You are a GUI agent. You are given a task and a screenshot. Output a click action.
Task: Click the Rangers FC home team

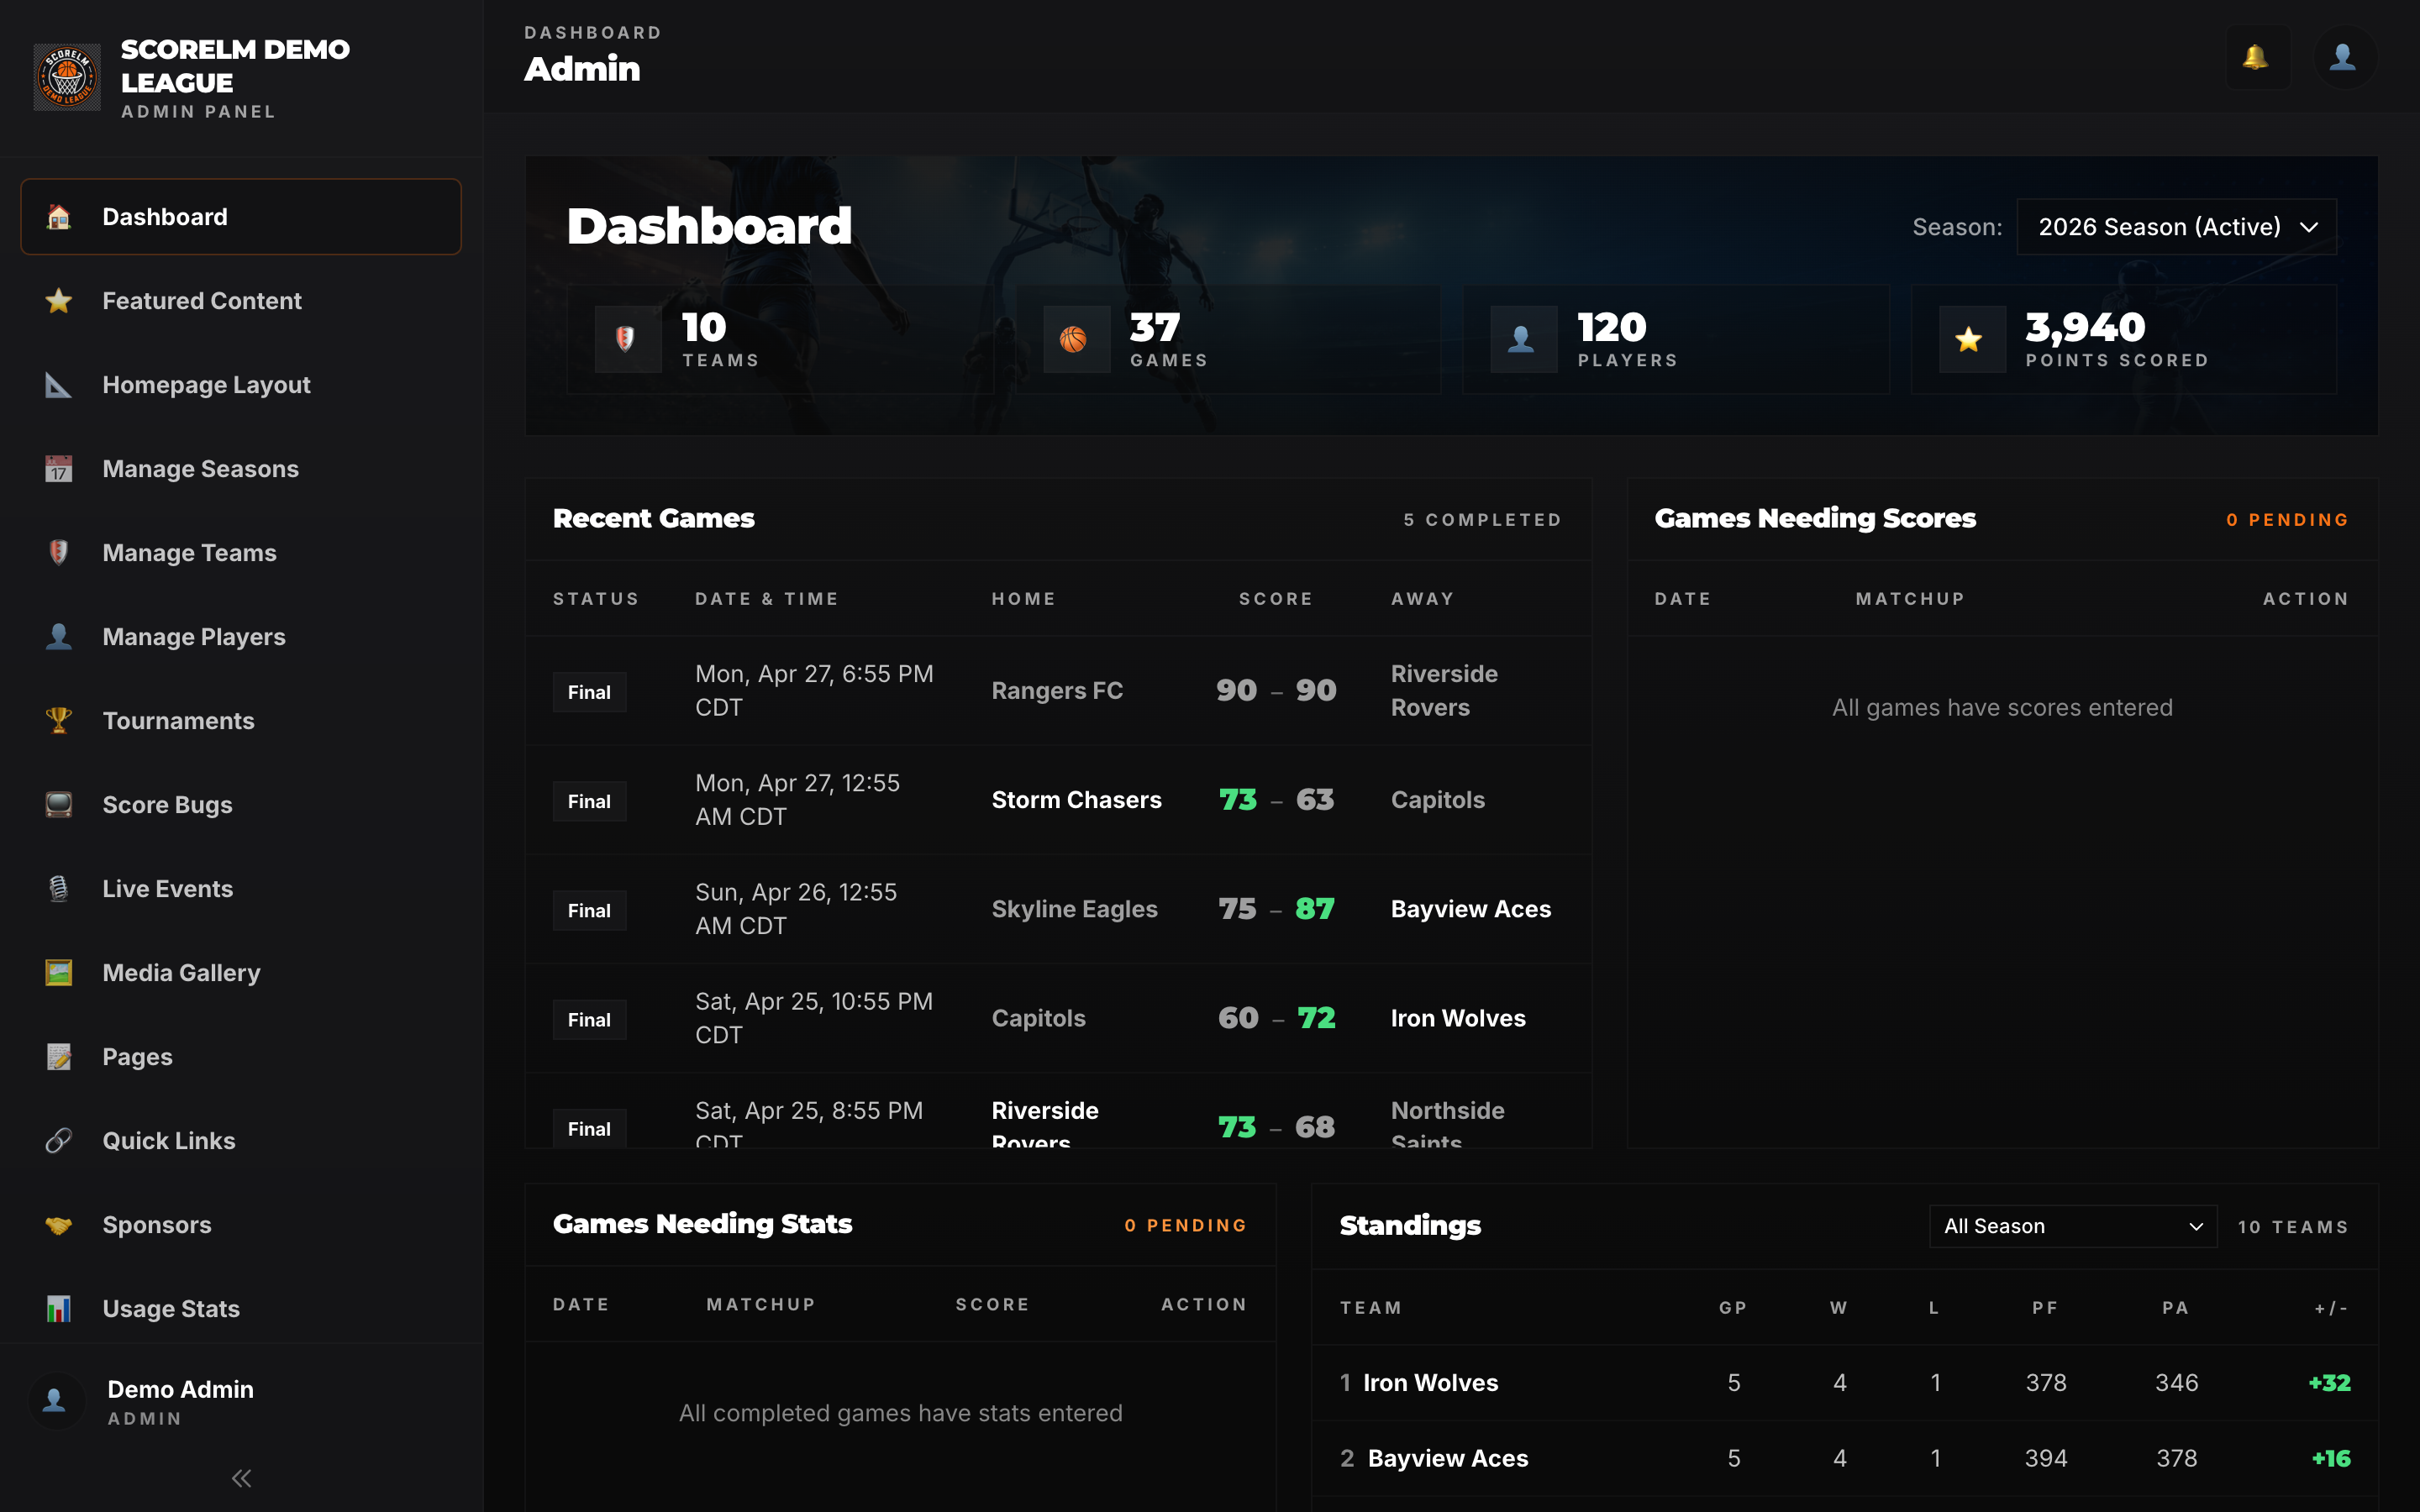[x=1057, y=691]
